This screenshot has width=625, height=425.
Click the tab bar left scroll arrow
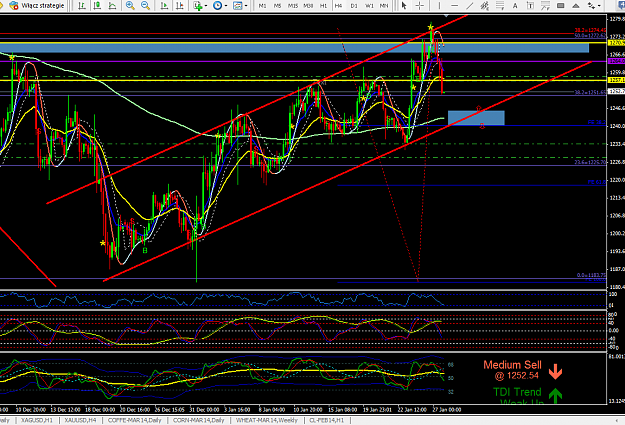(617, 420)
